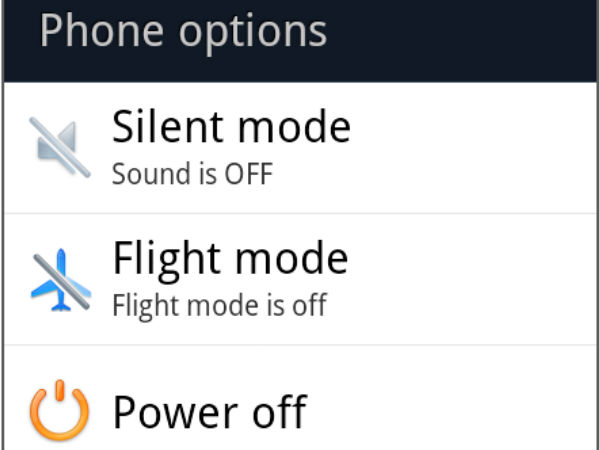Turn sound back on using the speaker icon
This screenshot has height=450, width=600.
[59, 148]
